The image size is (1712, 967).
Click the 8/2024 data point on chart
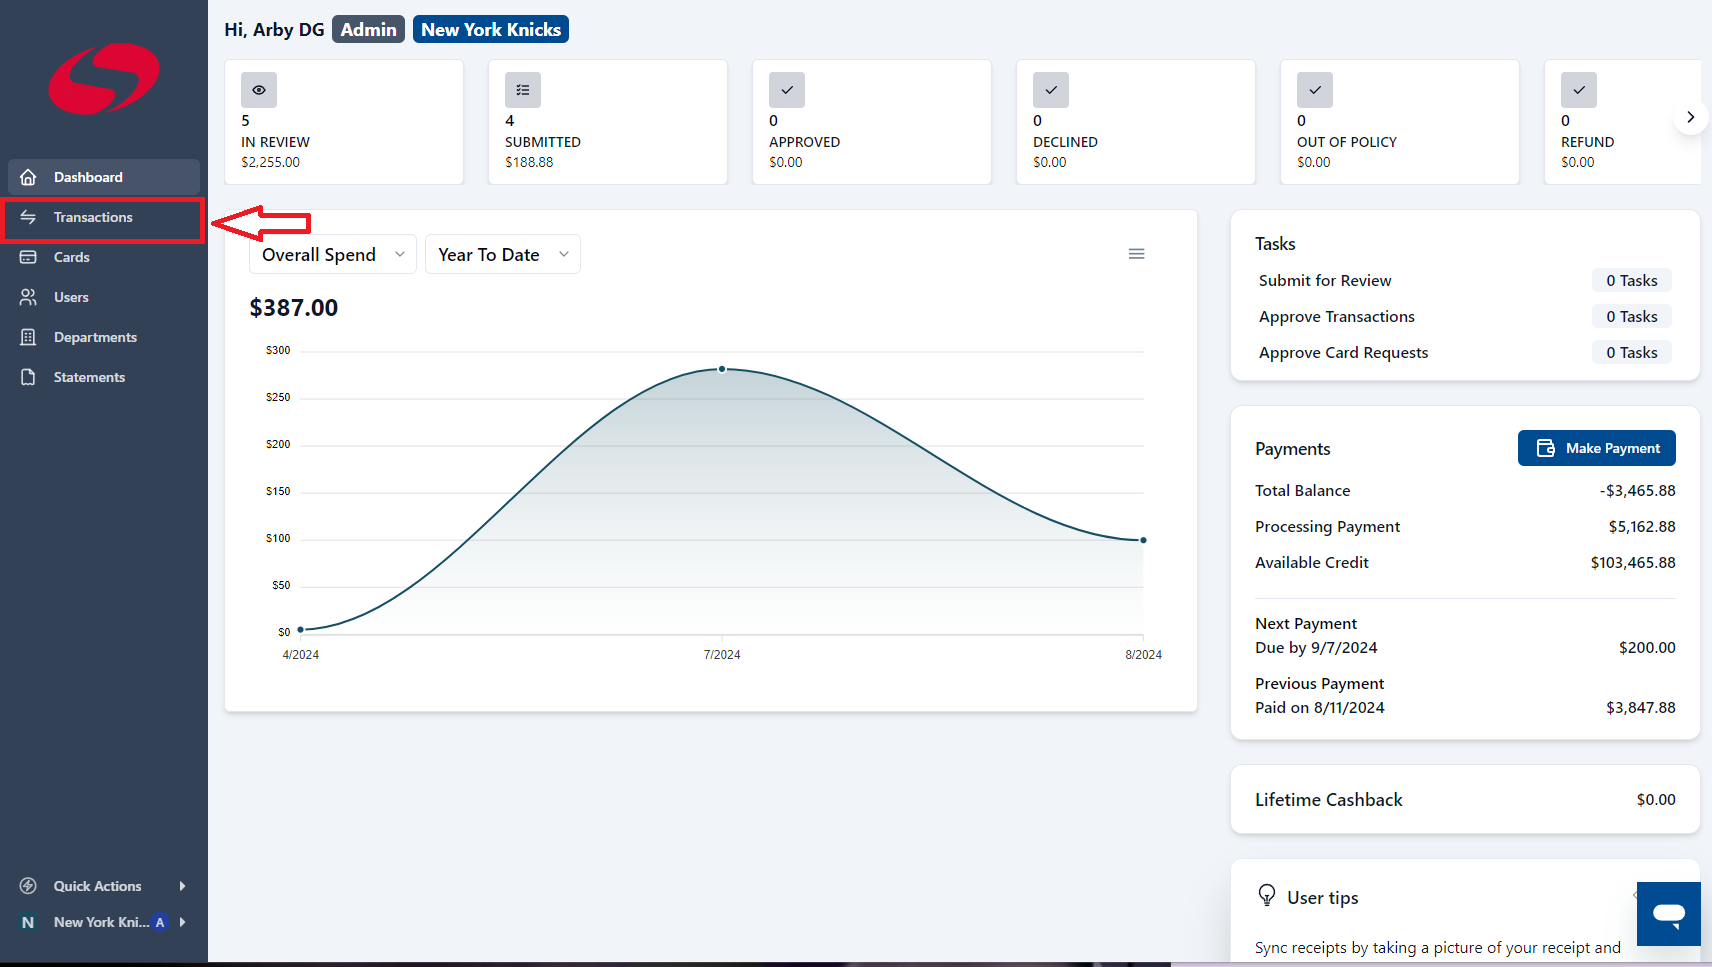tap(1143, 540)
